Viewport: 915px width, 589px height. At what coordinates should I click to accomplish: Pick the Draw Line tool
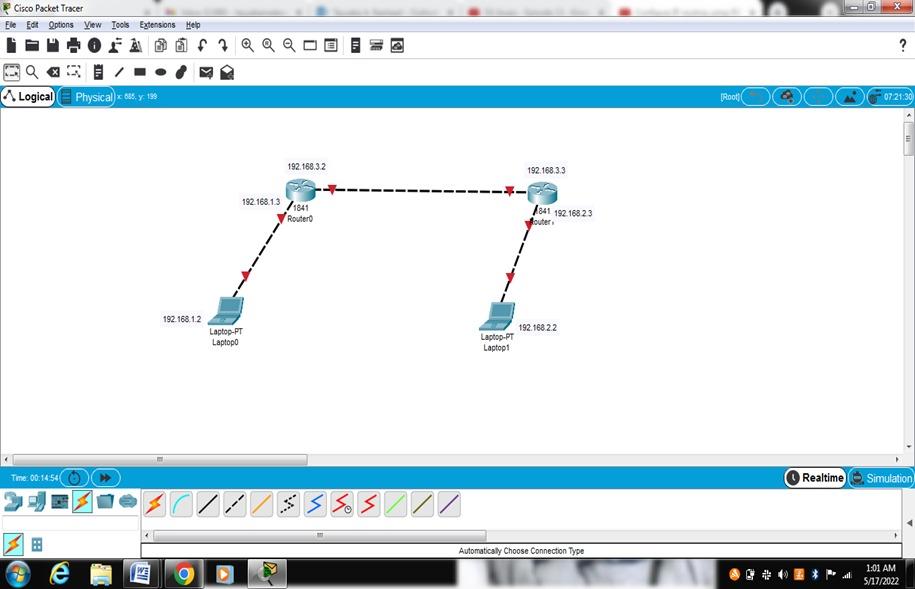point(119,72)
